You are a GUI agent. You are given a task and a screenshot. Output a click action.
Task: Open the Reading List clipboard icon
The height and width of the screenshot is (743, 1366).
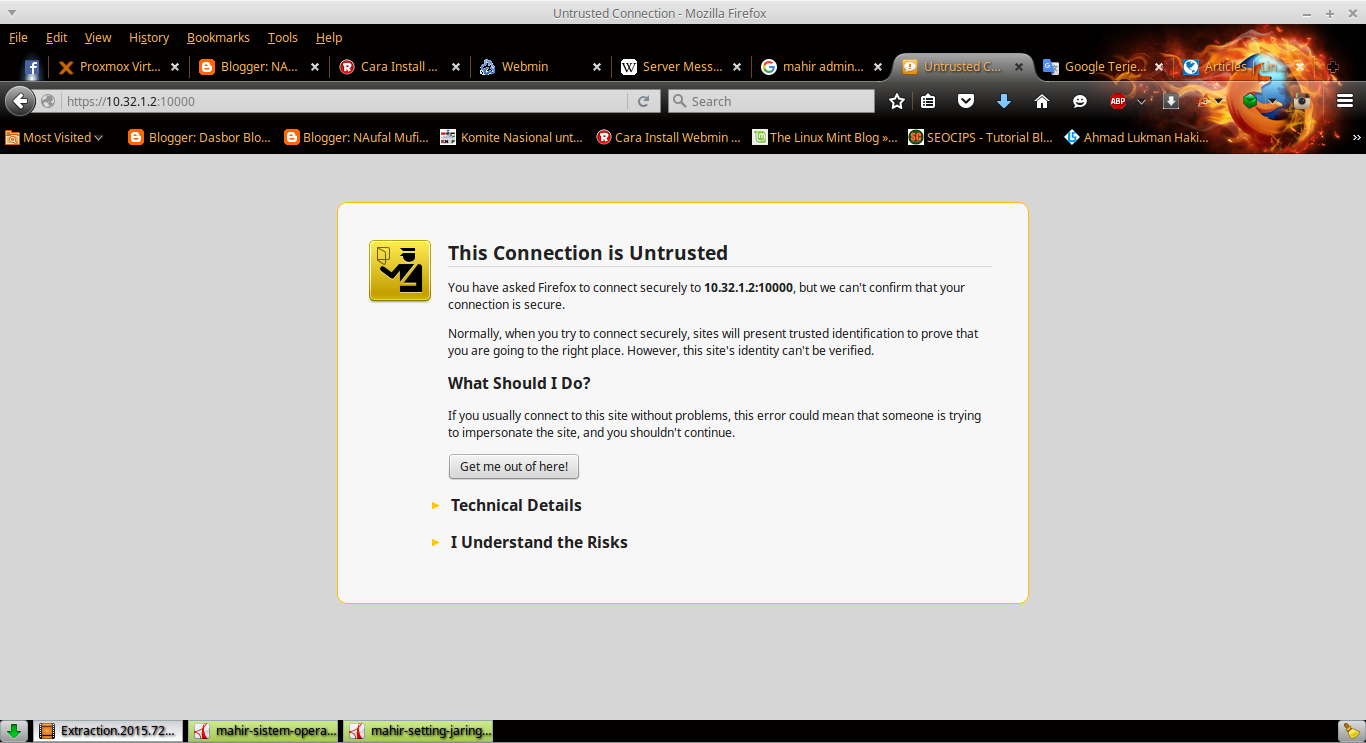(929, 101)
